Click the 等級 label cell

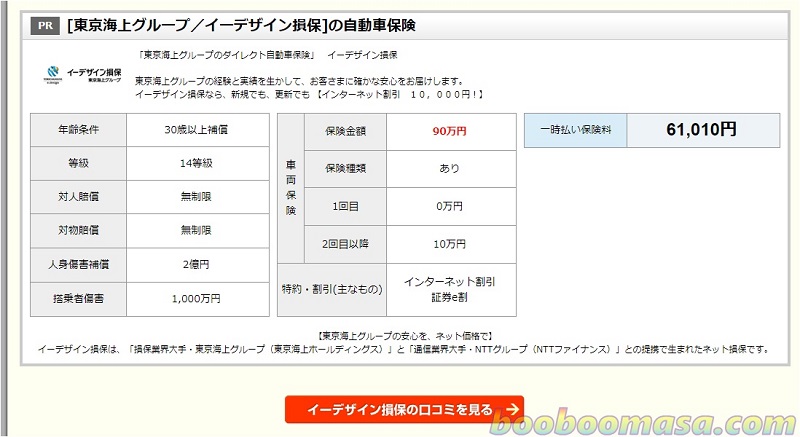pos(79,163)
